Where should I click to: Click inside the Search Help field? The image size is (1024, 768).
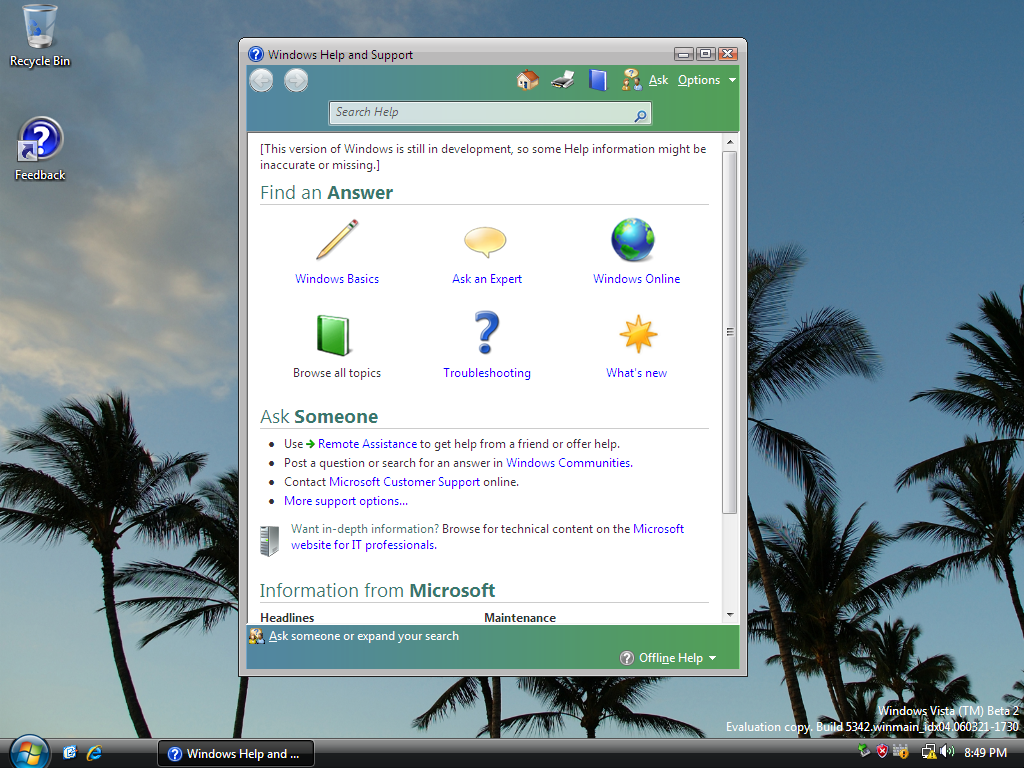[x=480, y=113]
